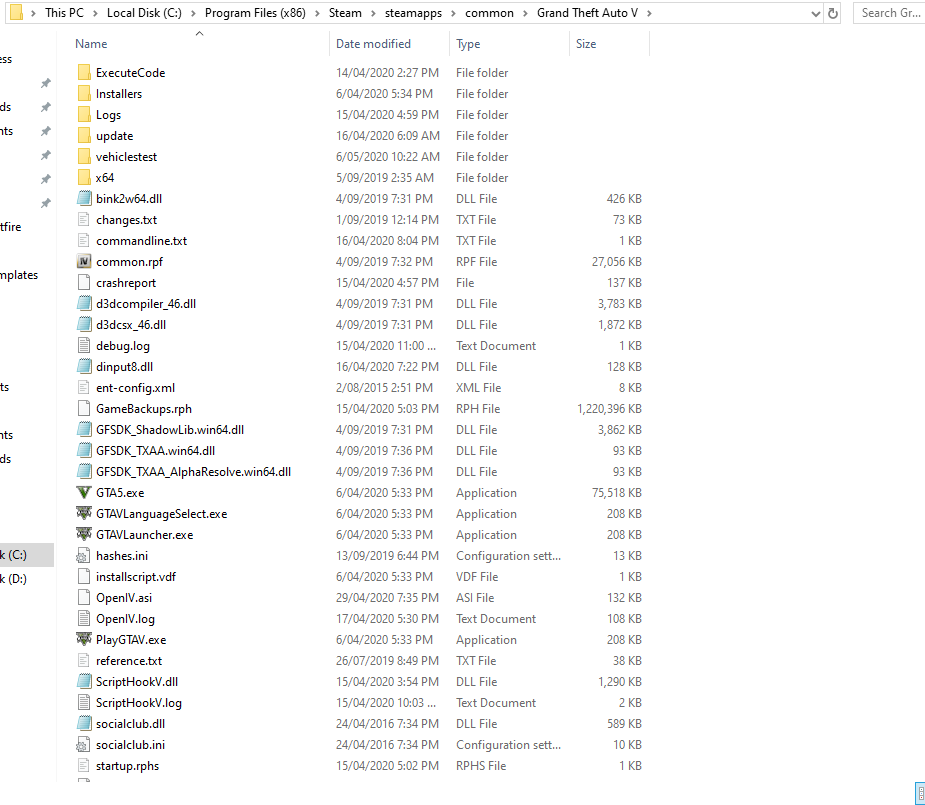The image size is (925, 805).
Task: Click the 1,220,396 KB size value
Action: [x=609, y=408]
